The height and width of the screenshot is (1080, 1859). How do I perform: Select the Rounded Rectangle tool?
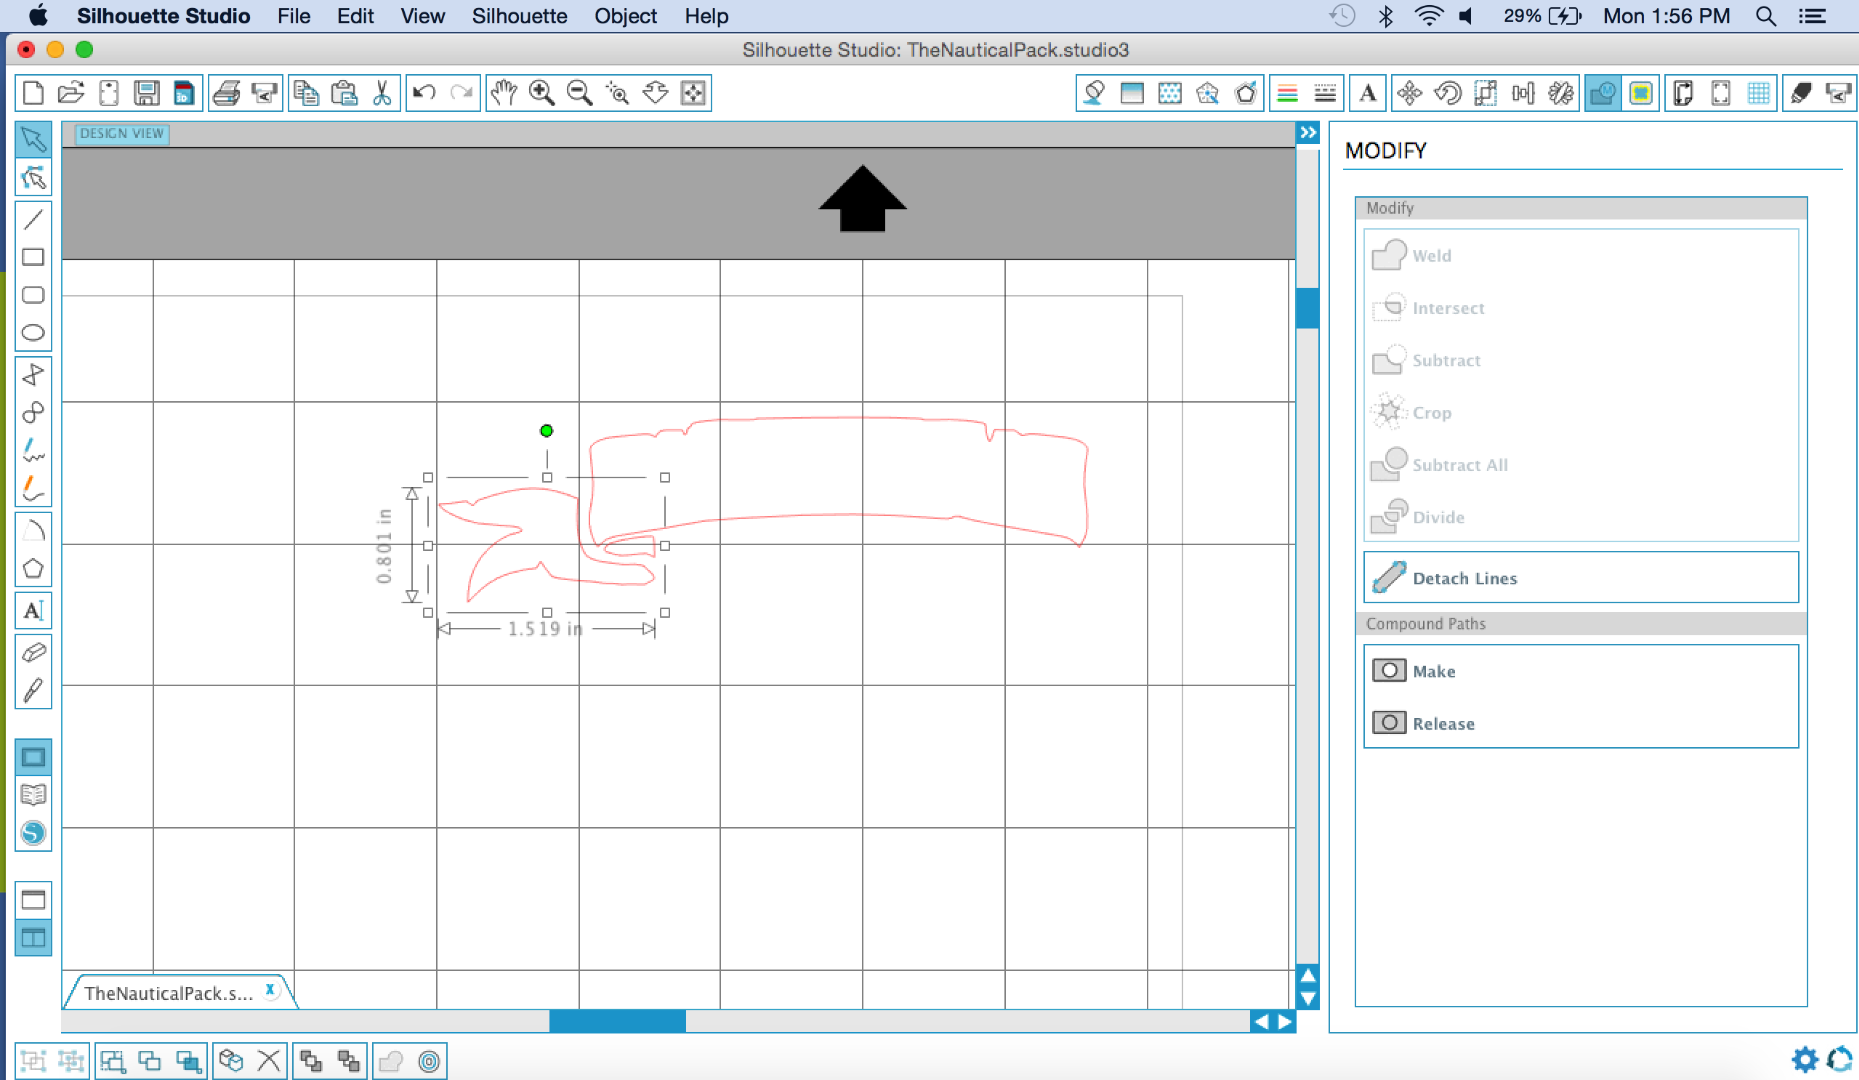click(33, 295)
